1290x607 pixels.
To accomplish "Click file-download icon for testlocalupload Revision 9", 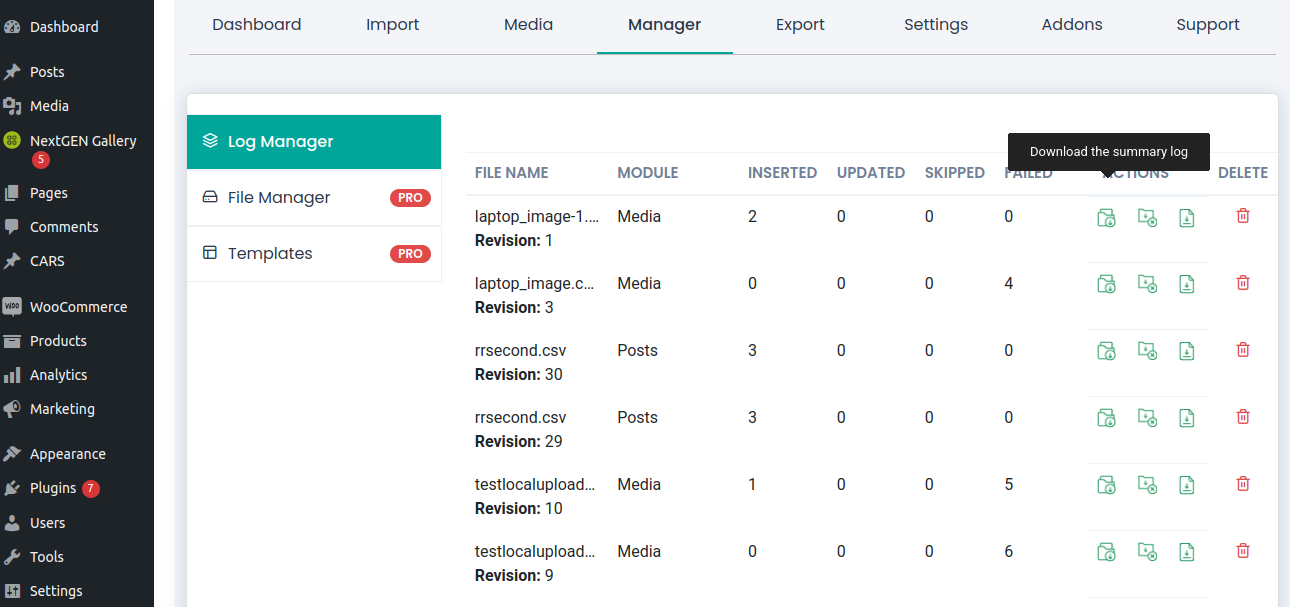I will pyautogui.click(x=1187, y=552).
